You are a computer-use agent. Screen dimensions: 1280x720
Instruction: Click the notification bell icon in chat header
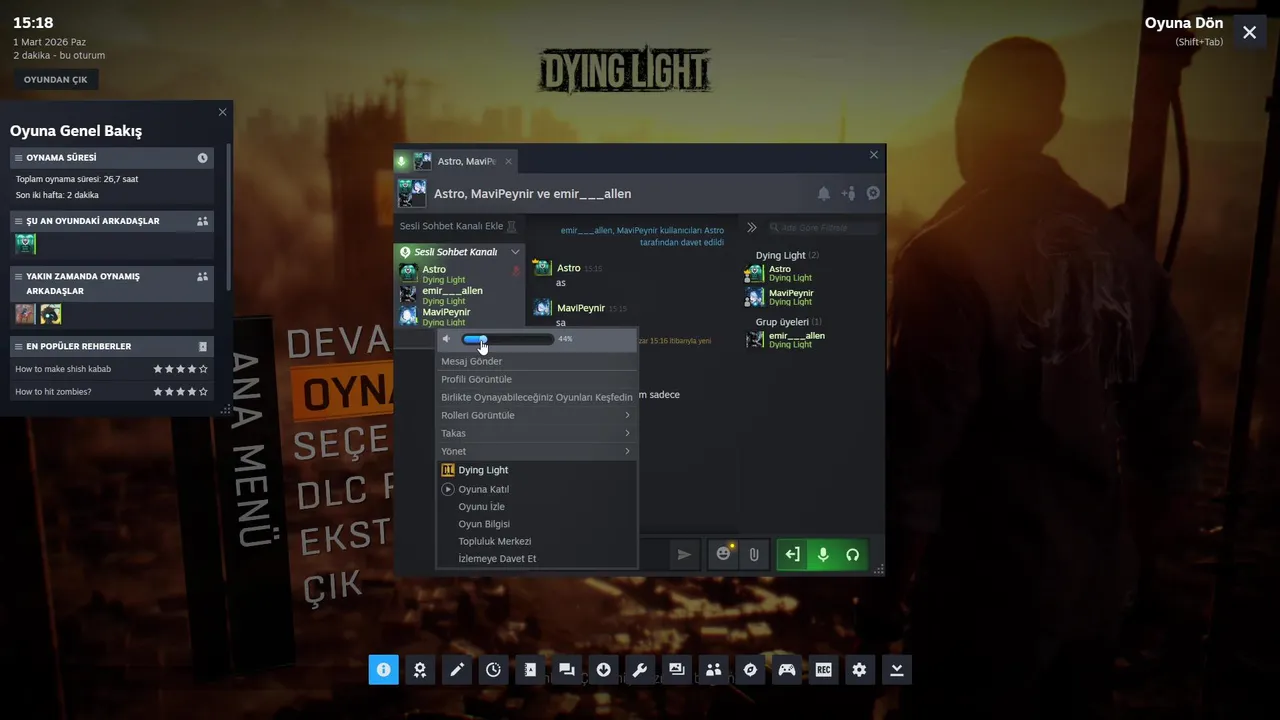[824, 193]
